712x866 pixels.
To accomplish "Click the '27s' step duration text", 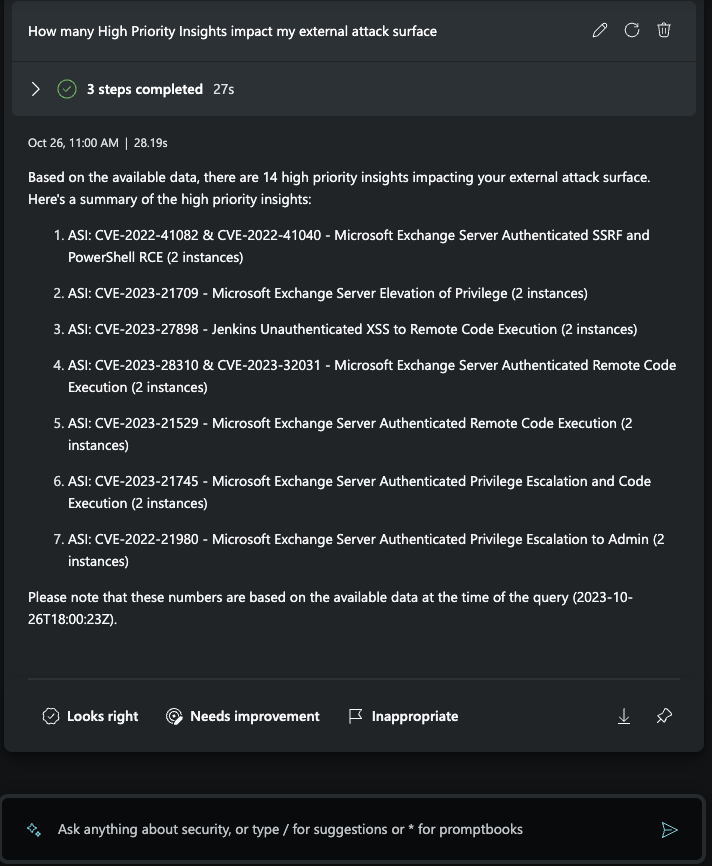I will coord(224,89).
